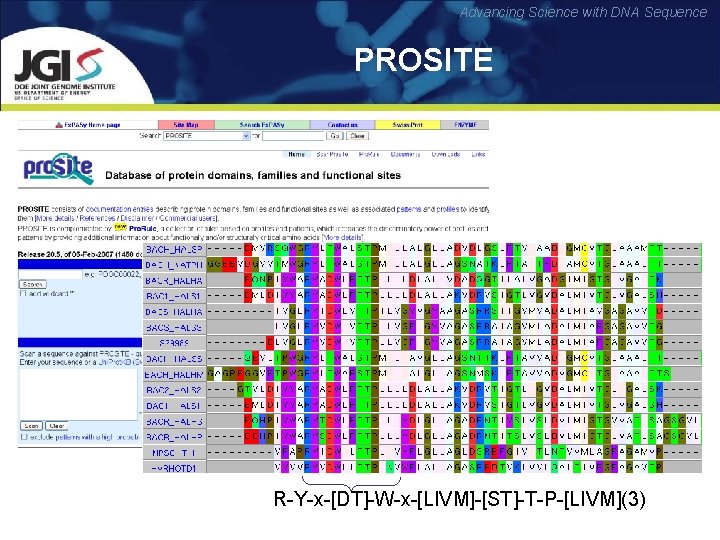720x540 pixels.
Task: Click 'Database of protein domains' heading
Action: click(253, 175)
